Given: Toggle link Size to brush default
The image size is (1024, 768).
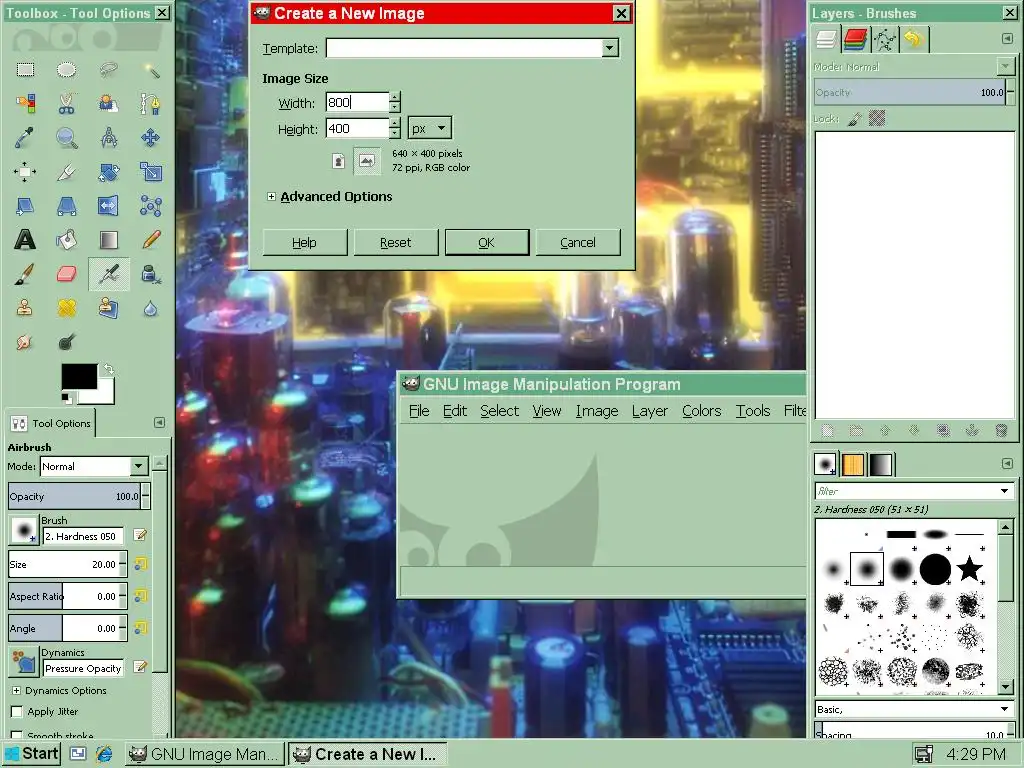Looking at the screenshot, I should coord(140,564).
